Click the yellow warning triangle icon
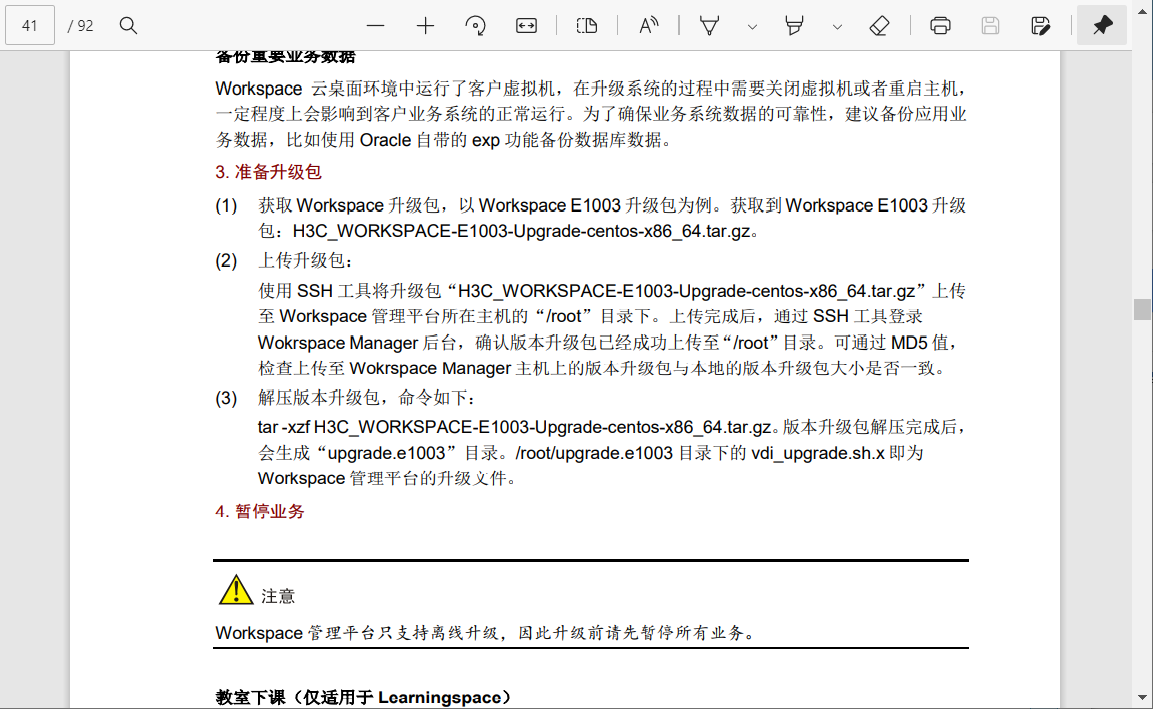1153x709 pixels. tap(235, 590)
